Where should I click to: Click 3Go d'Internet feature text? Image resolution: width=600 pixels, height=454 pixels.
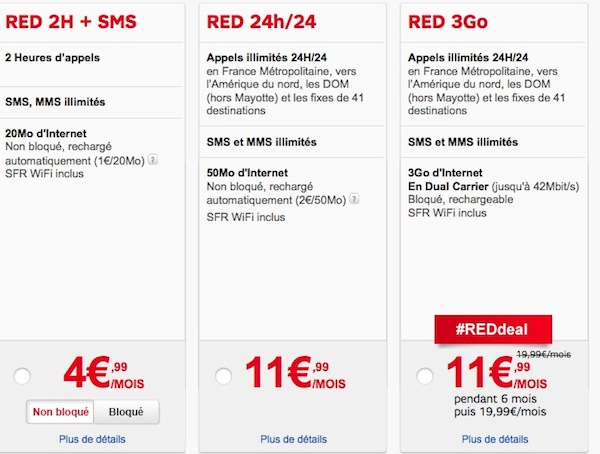pyautogui.click(x=445, y=173)
